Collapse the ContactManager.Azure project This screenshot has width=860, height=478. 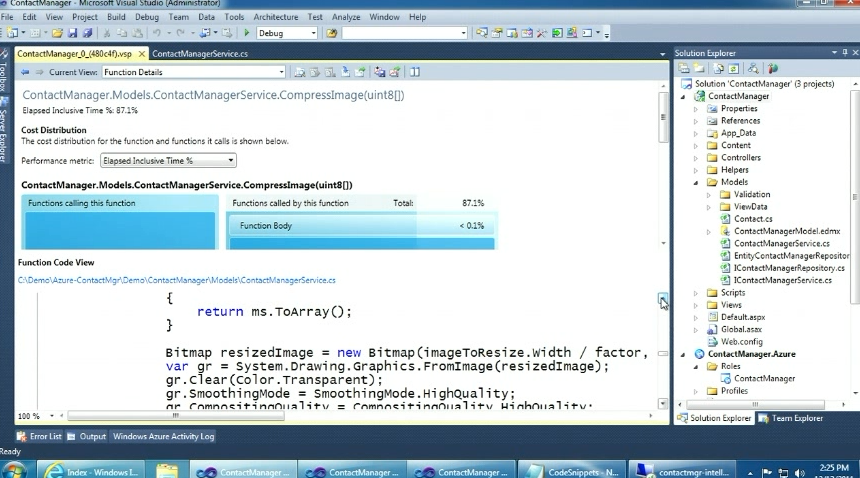683,354
